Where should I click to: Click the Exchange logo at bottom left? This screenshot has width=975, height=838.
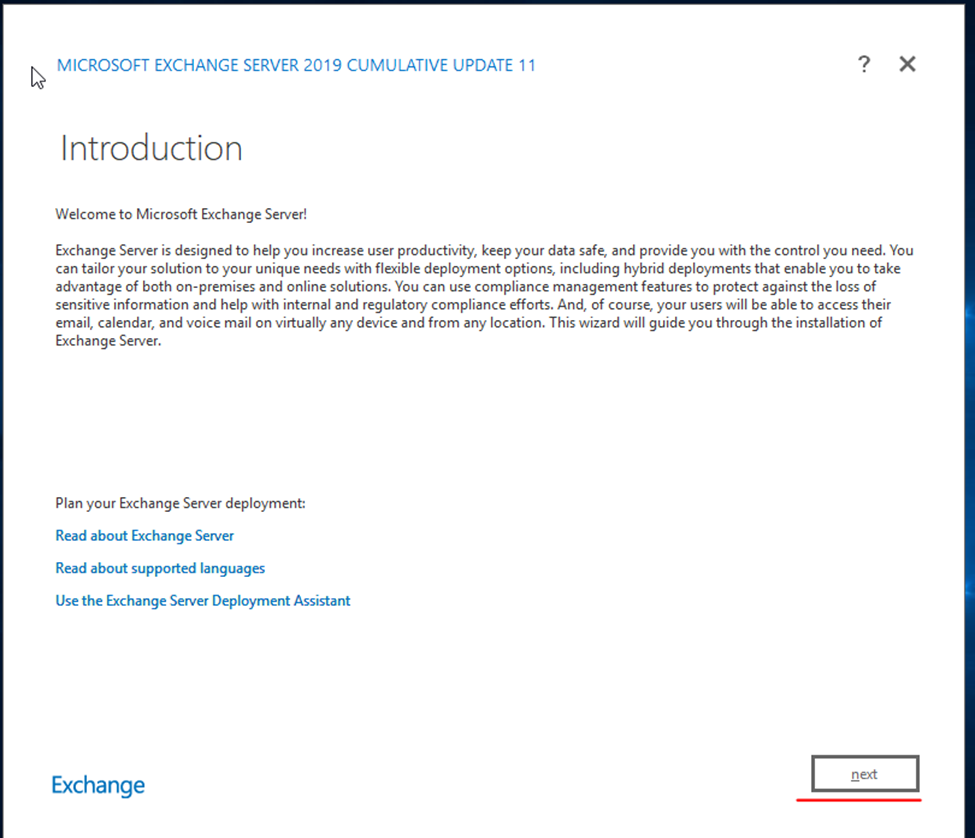[x=98, y=785]
